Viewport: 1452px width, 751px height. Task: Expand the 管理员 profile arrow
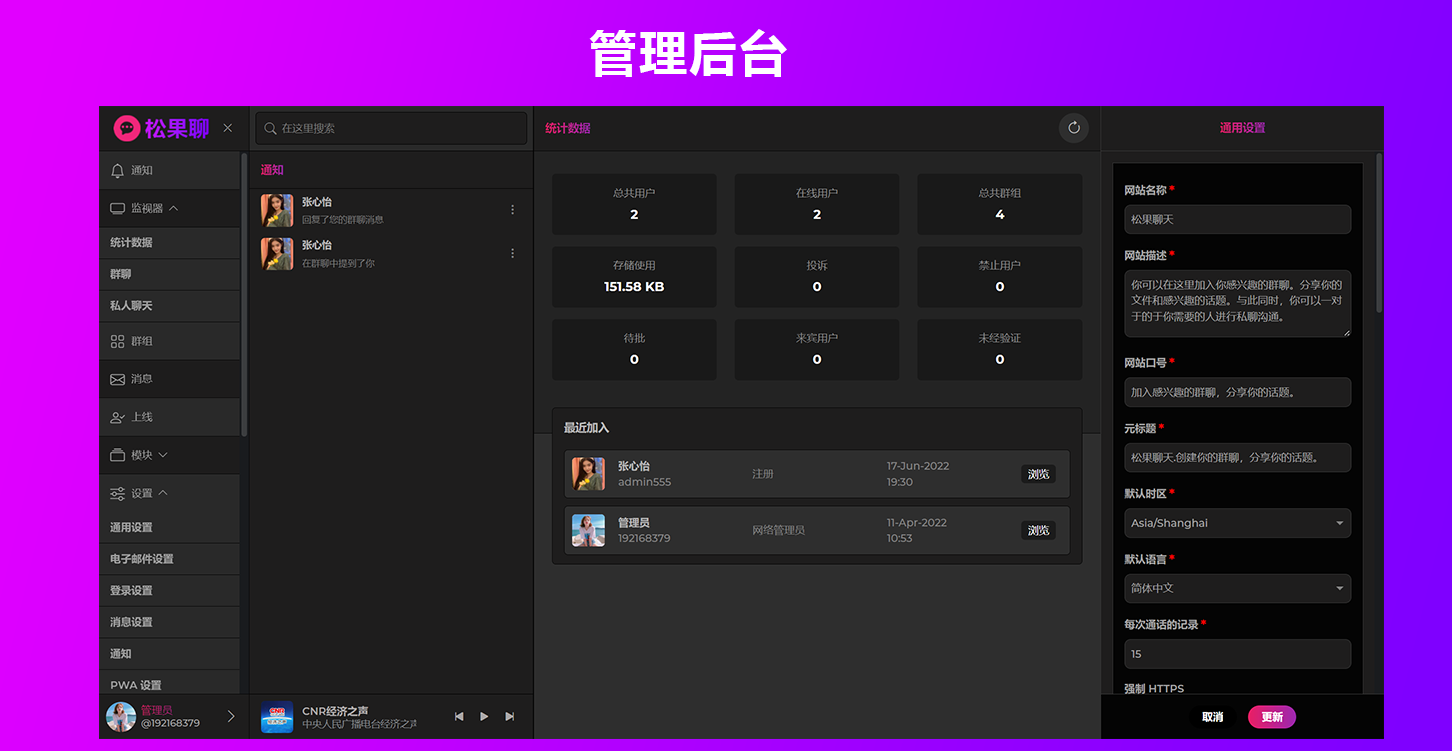click(231, 716)
